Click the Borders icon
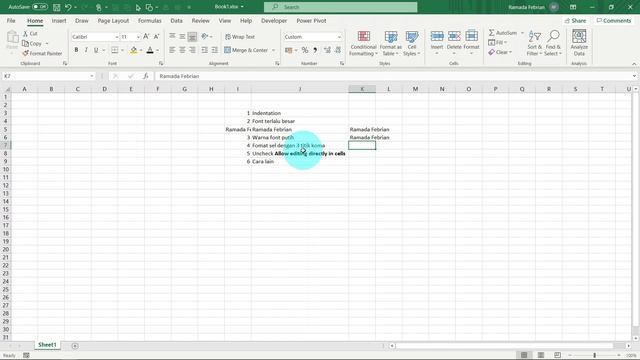Viewport: 640px width, 360px height. [x=115, y=50]
